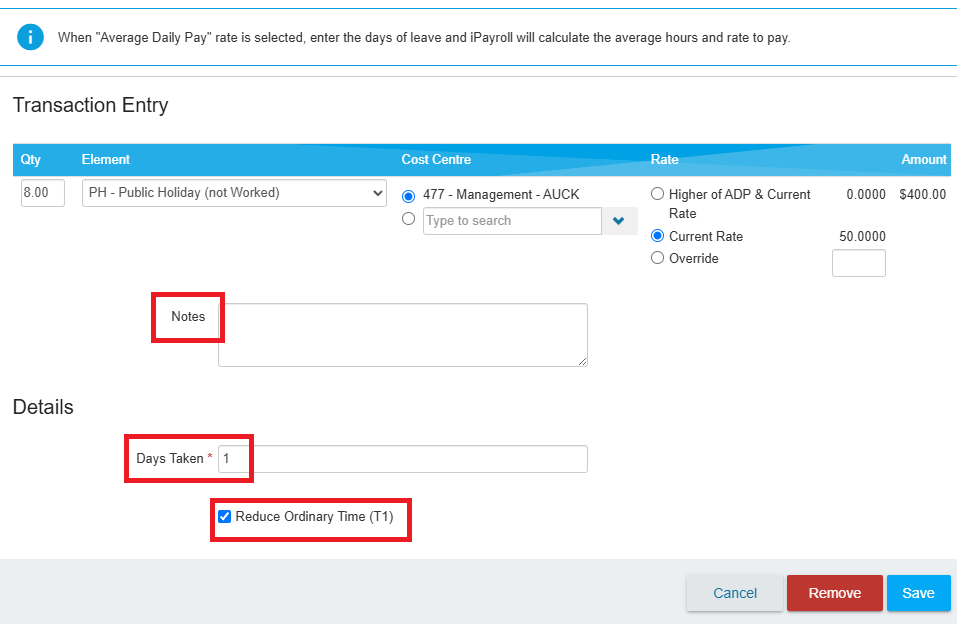Click the Element column header
The width and height of the screenshot is (957, 624).
coord(106,159)
